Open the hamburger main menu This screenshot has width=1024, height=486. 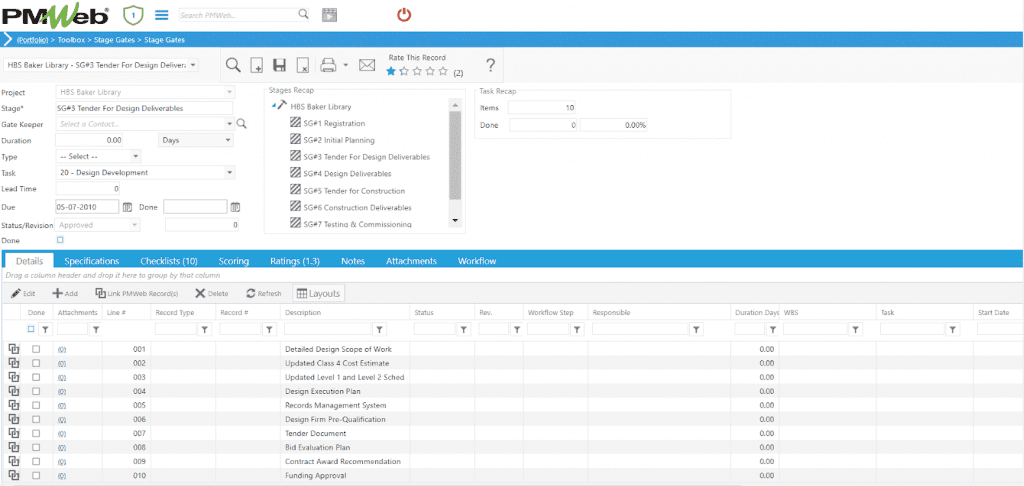[161, 14]
